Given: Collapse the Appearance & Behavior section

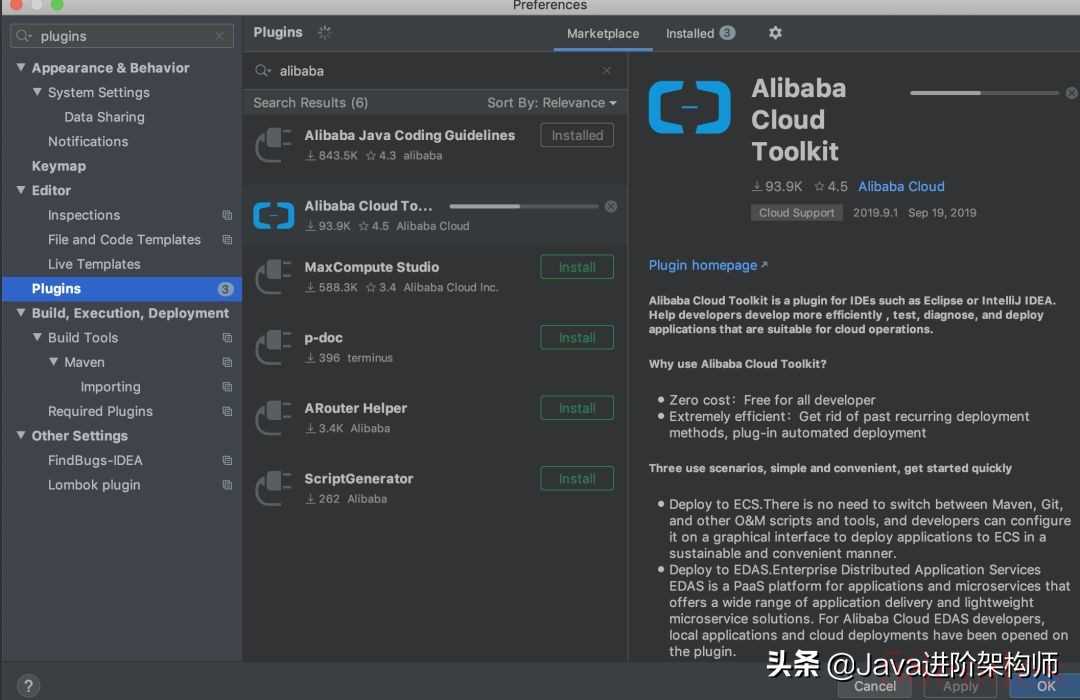Looking at the screenshot, I should [21, 68].
